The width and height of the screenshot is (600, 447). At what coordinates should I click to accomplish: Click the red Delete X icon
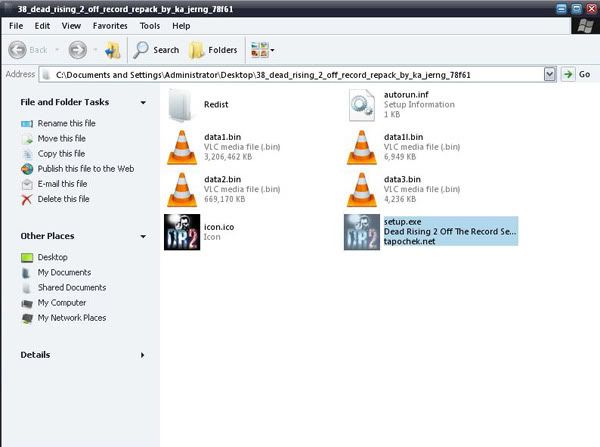pyautogui.click(x=27, y=199)
